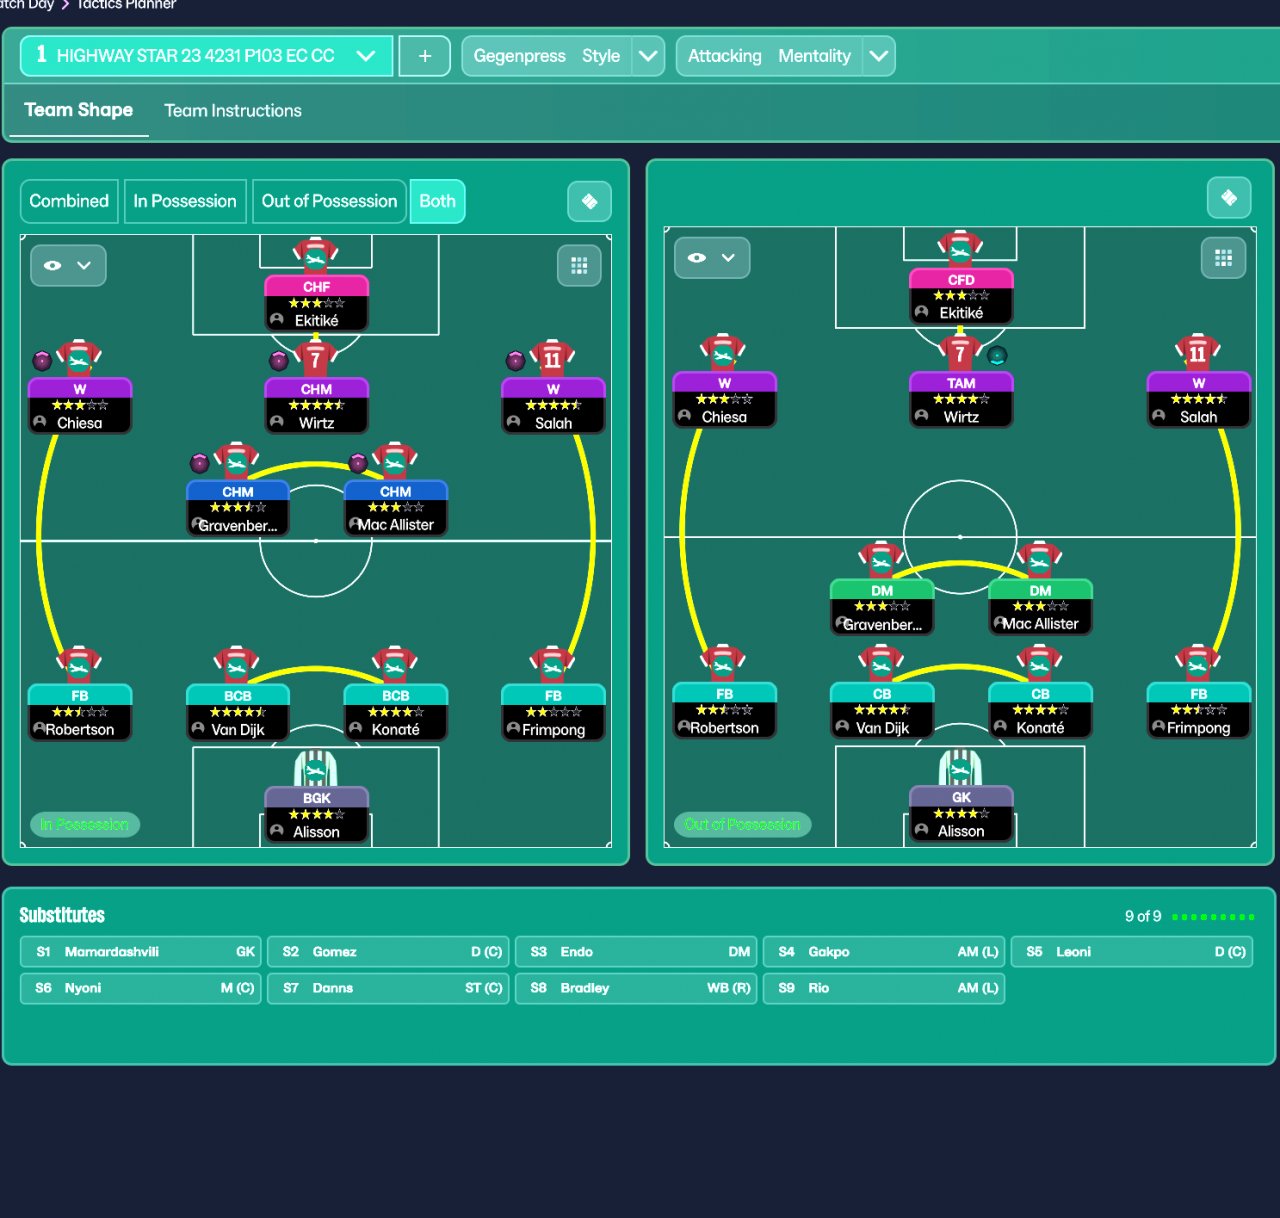
Task: Add a new tactic with the plus button
Action: [x=425, y=56]
